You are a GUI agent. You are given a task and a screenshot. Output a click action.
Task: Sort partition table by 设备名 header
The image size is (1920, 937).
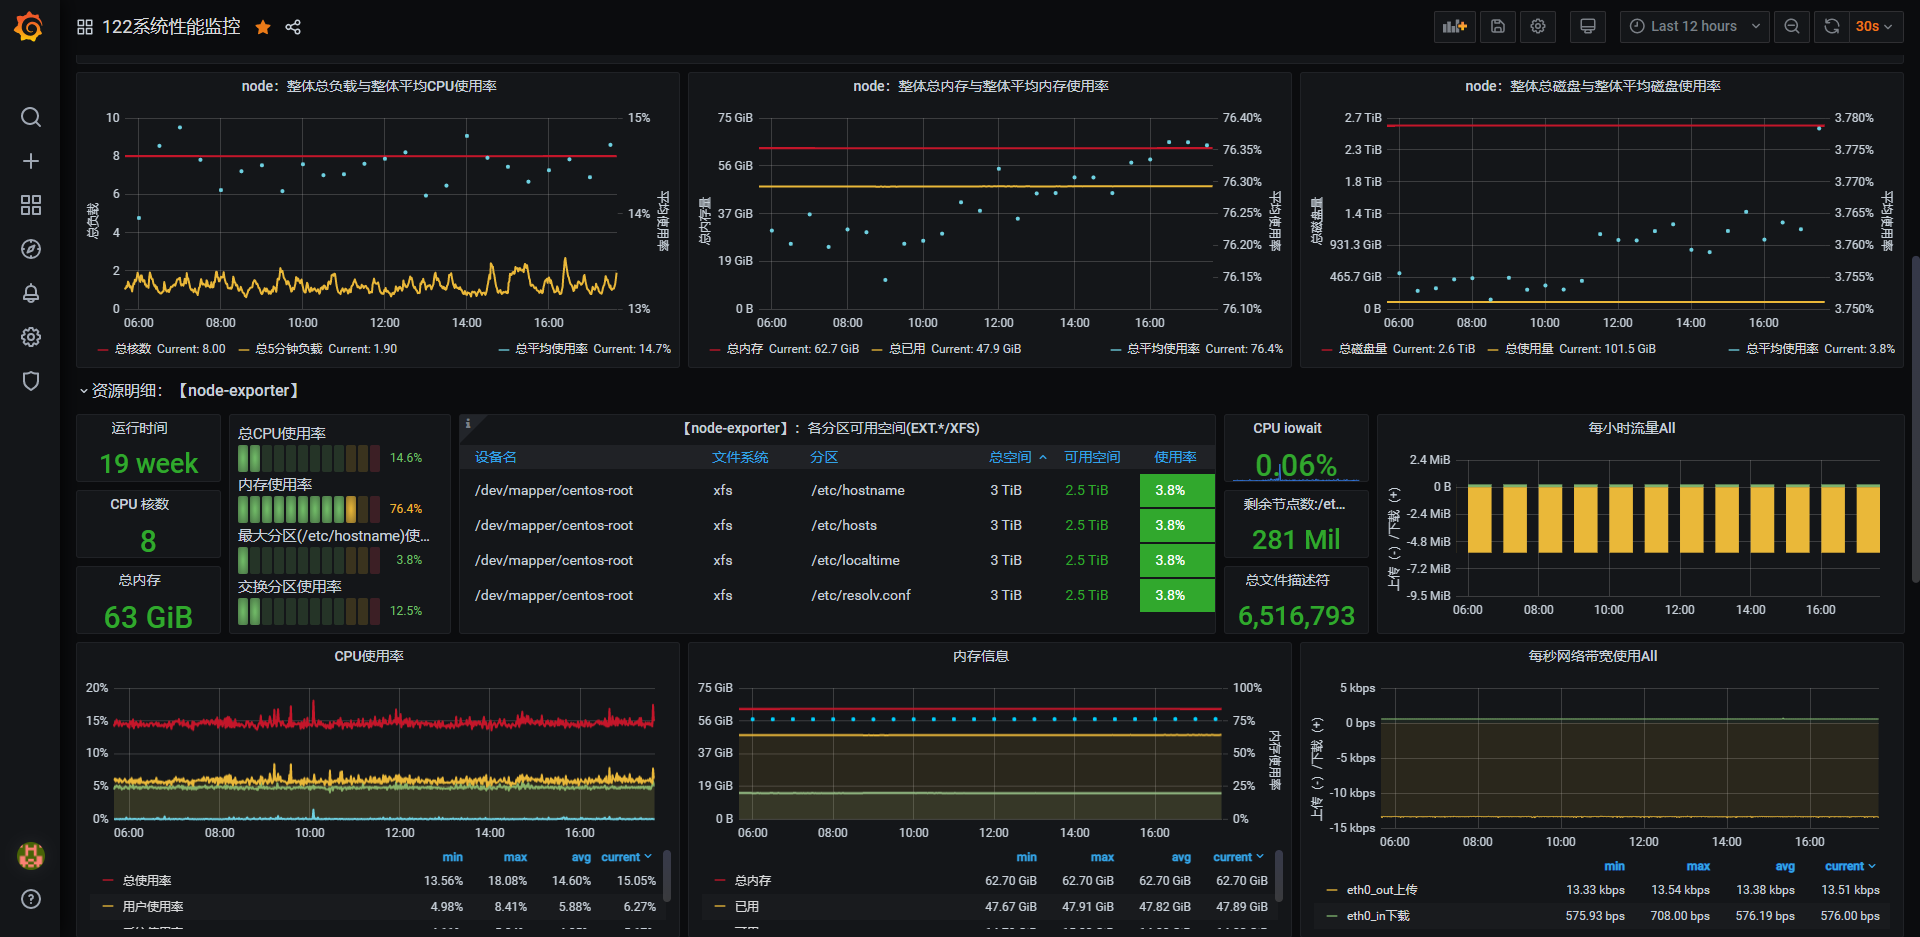pos(496,457)
